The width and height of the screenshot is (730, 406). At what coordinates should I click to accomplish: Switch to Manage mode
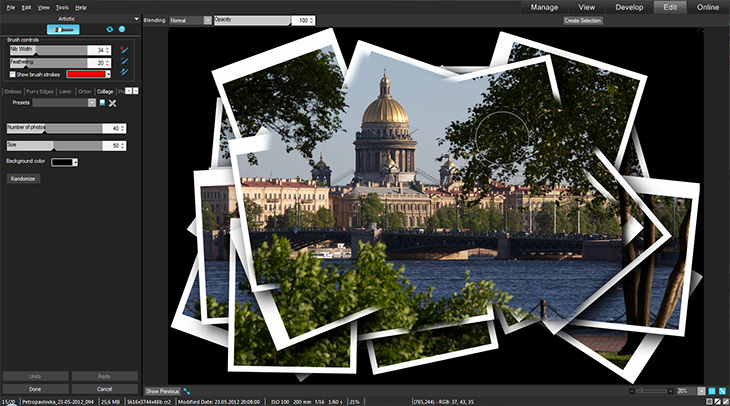coord(544,7)
